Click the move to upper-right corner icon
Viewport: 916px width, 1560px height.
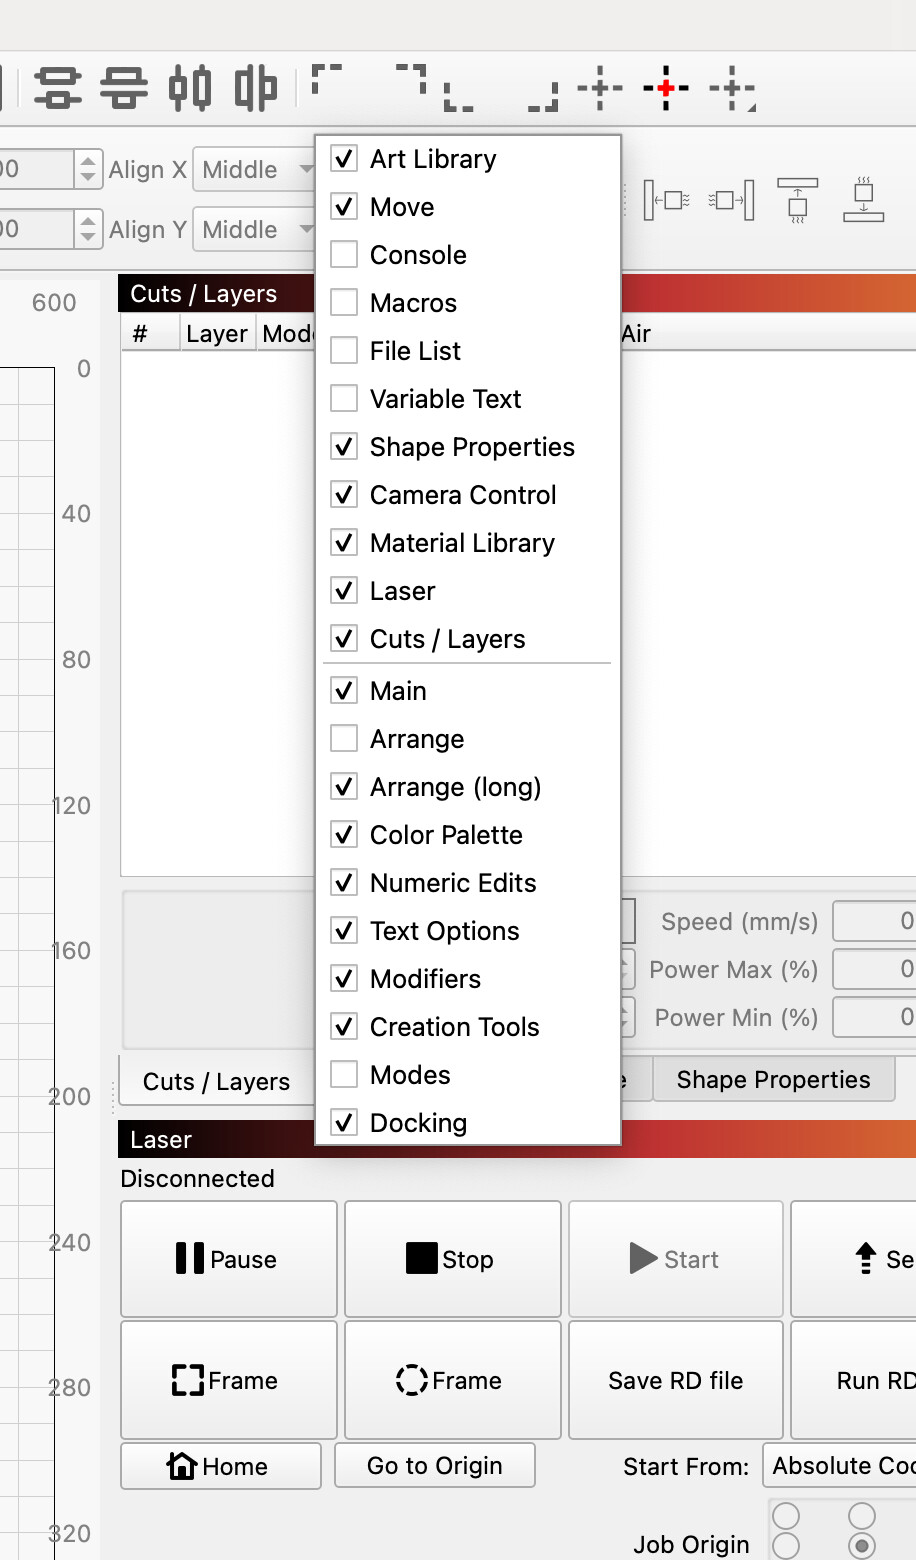(411, 79)
